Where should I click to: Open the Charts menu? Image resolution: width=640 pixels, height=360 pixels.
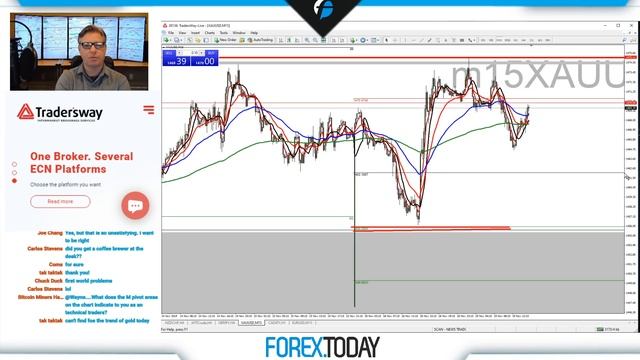click(x=210, y=33)
